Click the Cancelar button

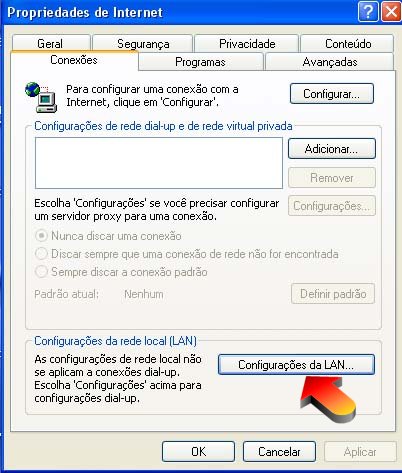[x=279, y=451]
